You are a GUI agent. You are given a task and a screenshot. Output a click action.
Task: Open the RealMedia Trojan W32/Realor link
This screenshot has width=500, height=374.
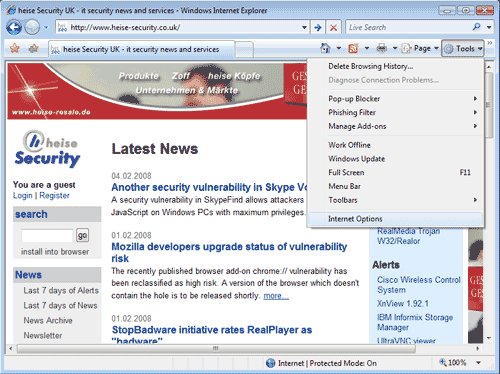point(408,236)
